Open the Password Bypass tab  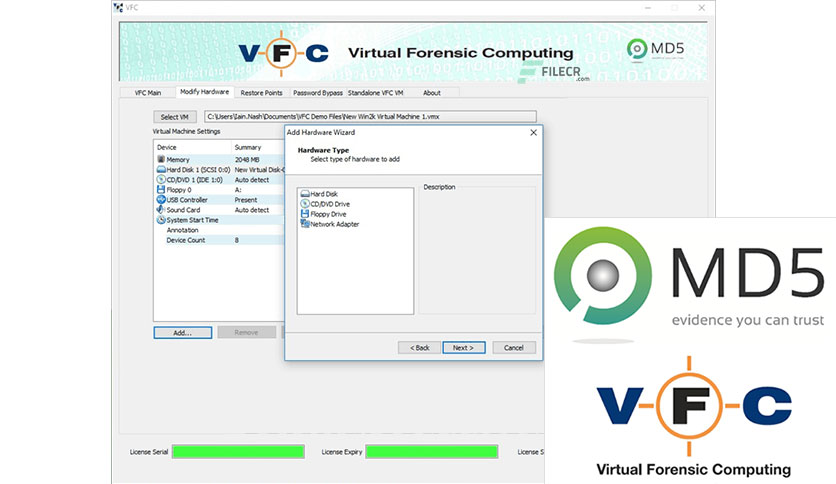point(318,93)
